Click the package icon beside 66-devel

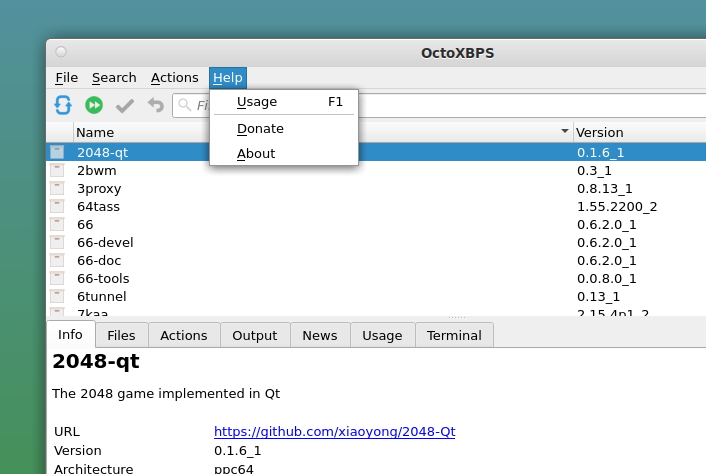57,242
